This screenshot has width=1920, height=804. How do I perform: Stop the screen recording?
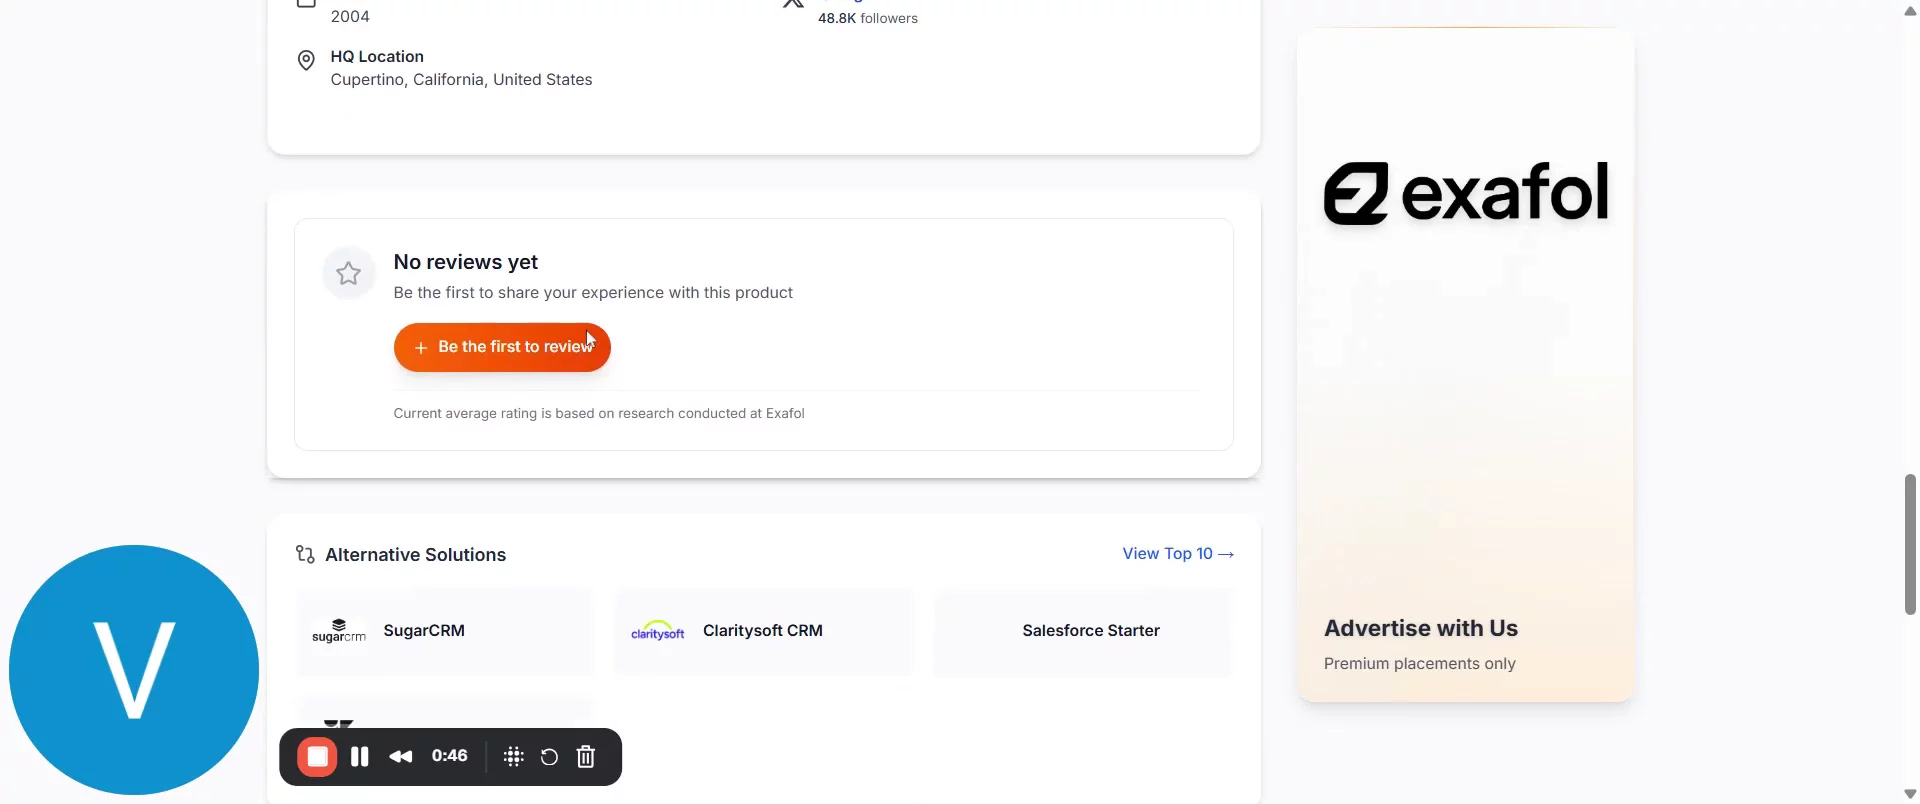(x=317, y=757)
